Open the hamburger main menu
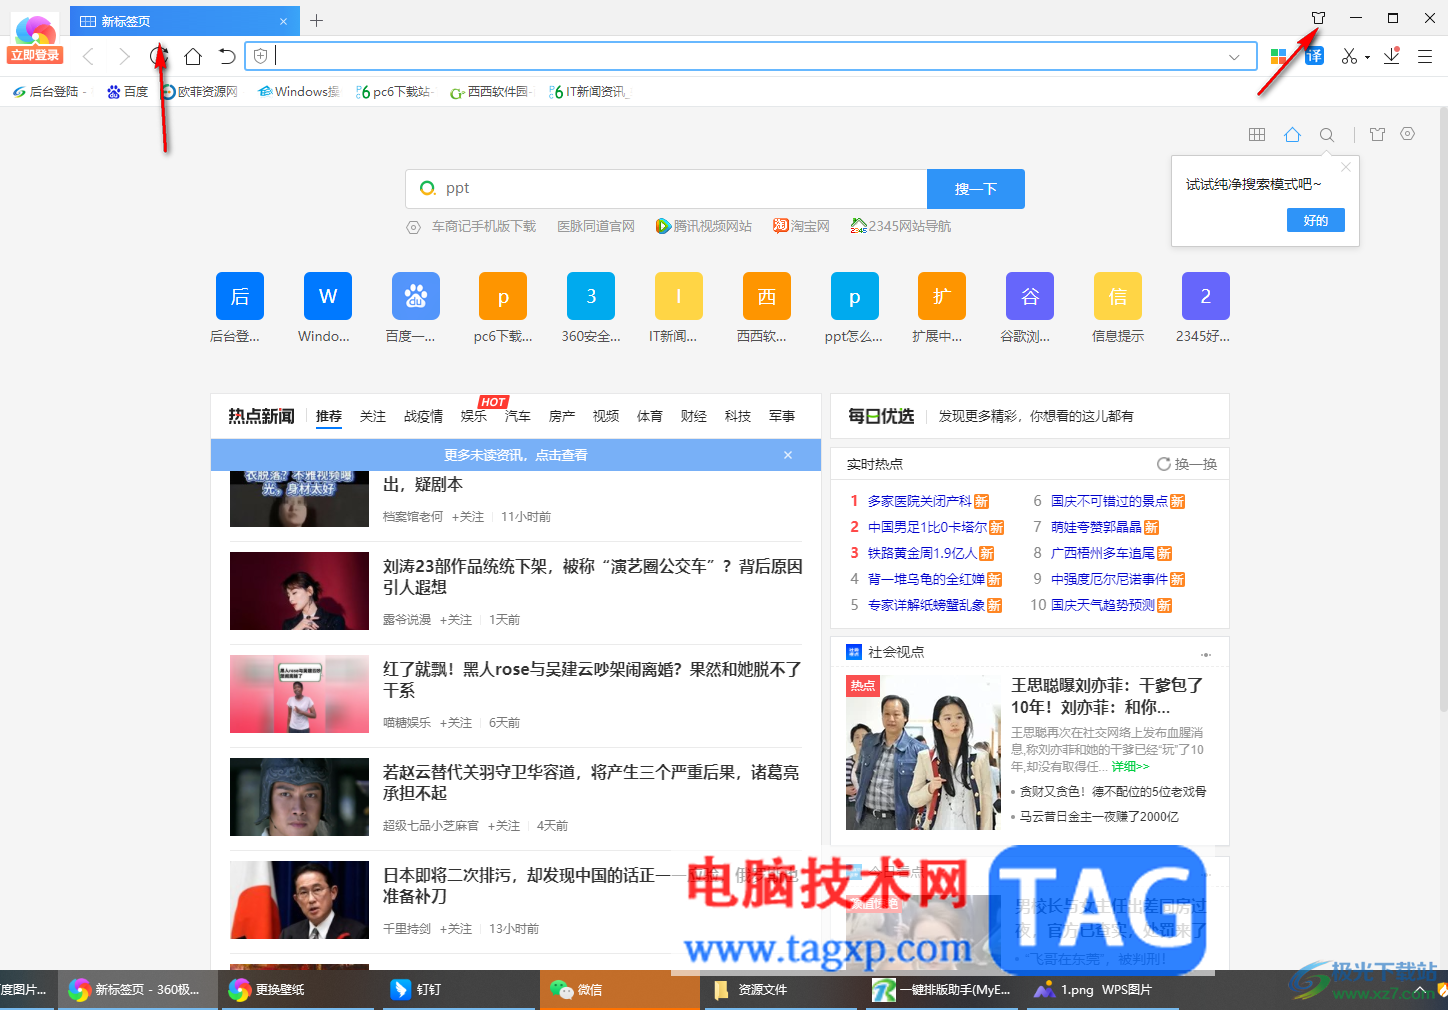Image resolution: width=1448 pixels, height=1010 pixels. pyautogui.click(x=1425, y=57)
